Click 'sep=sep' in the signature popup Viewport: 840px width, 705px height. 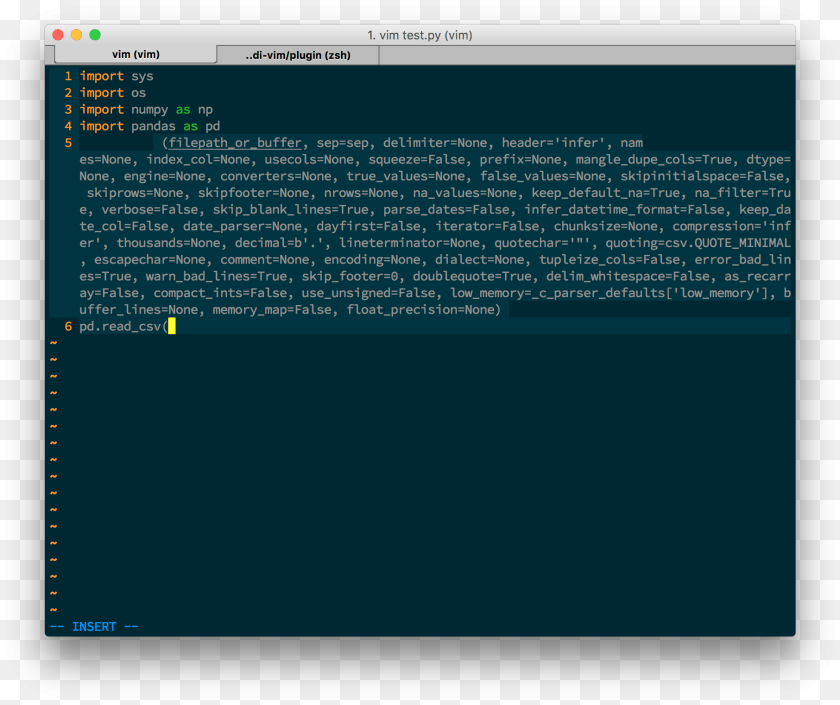click(342, 143)
